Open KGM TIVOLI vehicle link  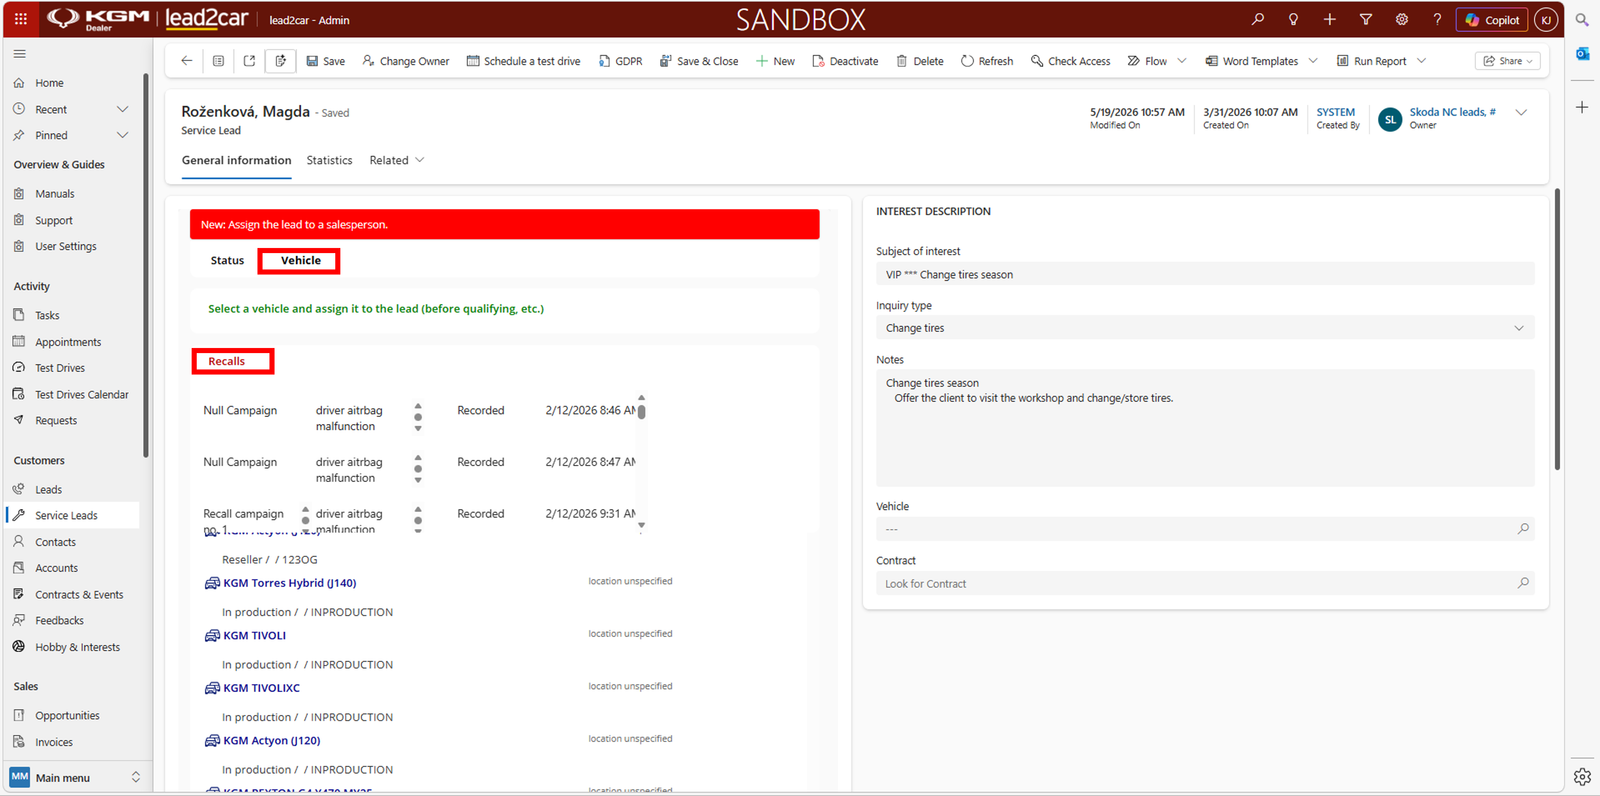click(254, 635)
